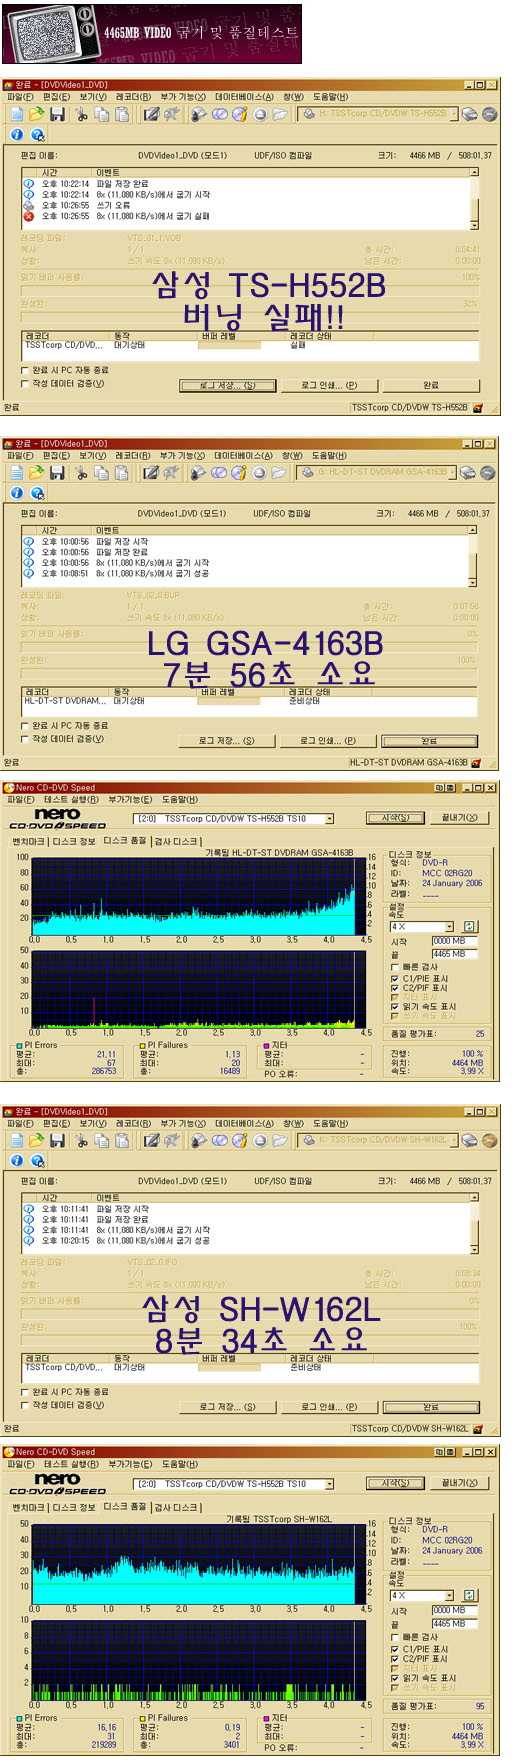Viewport: 530px width, 1764px height.
Task: Click Open folder icon in TS-H552B burn window
Action: pyautogui.click(x=36, y=114)
